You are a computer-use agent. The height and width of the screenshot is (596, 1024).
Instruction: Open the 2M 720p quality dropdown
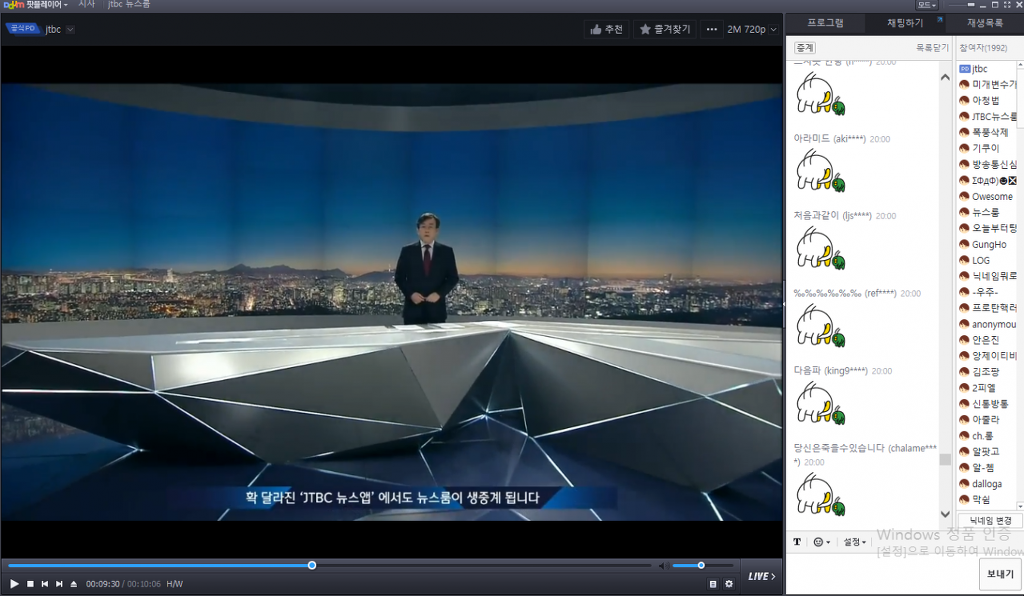click(x=752, y=29)
